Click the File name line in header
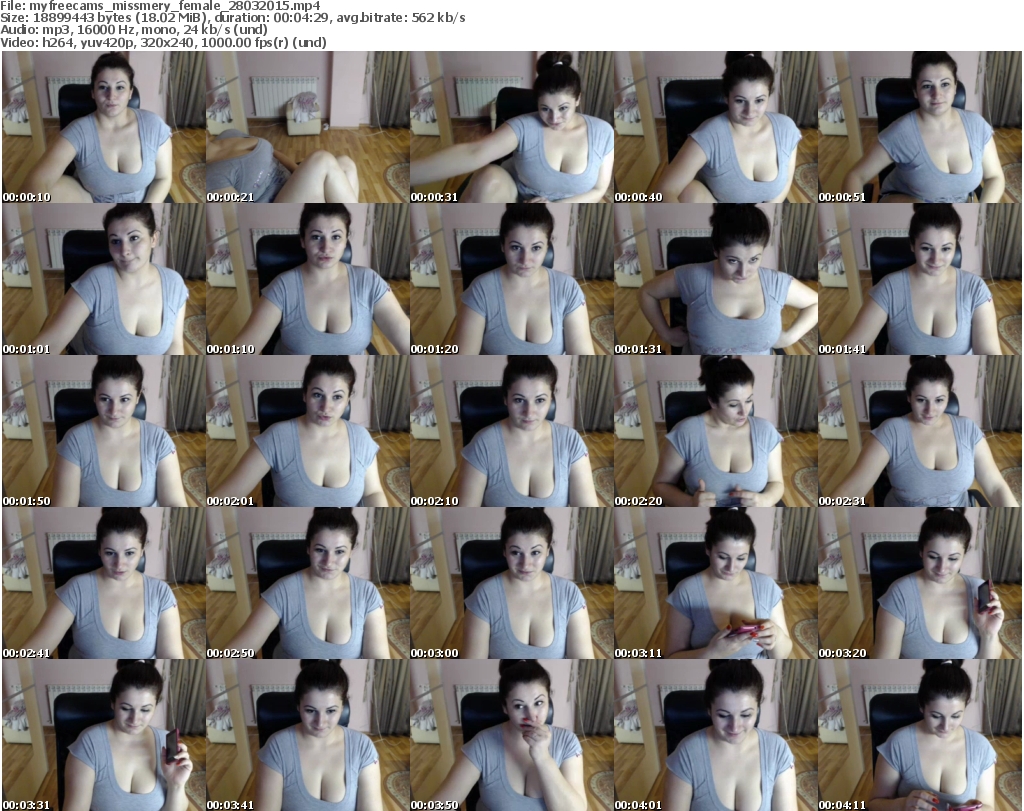 point(160,6)
